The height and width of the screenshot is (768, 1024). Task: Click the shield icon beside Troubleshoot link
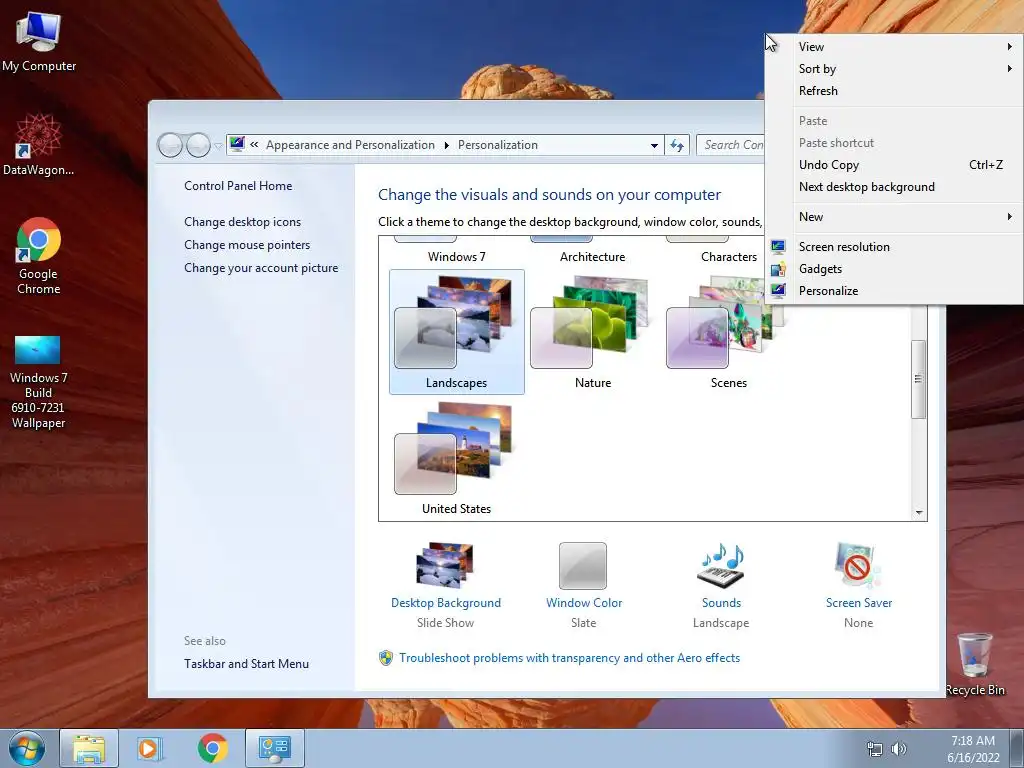385,658
